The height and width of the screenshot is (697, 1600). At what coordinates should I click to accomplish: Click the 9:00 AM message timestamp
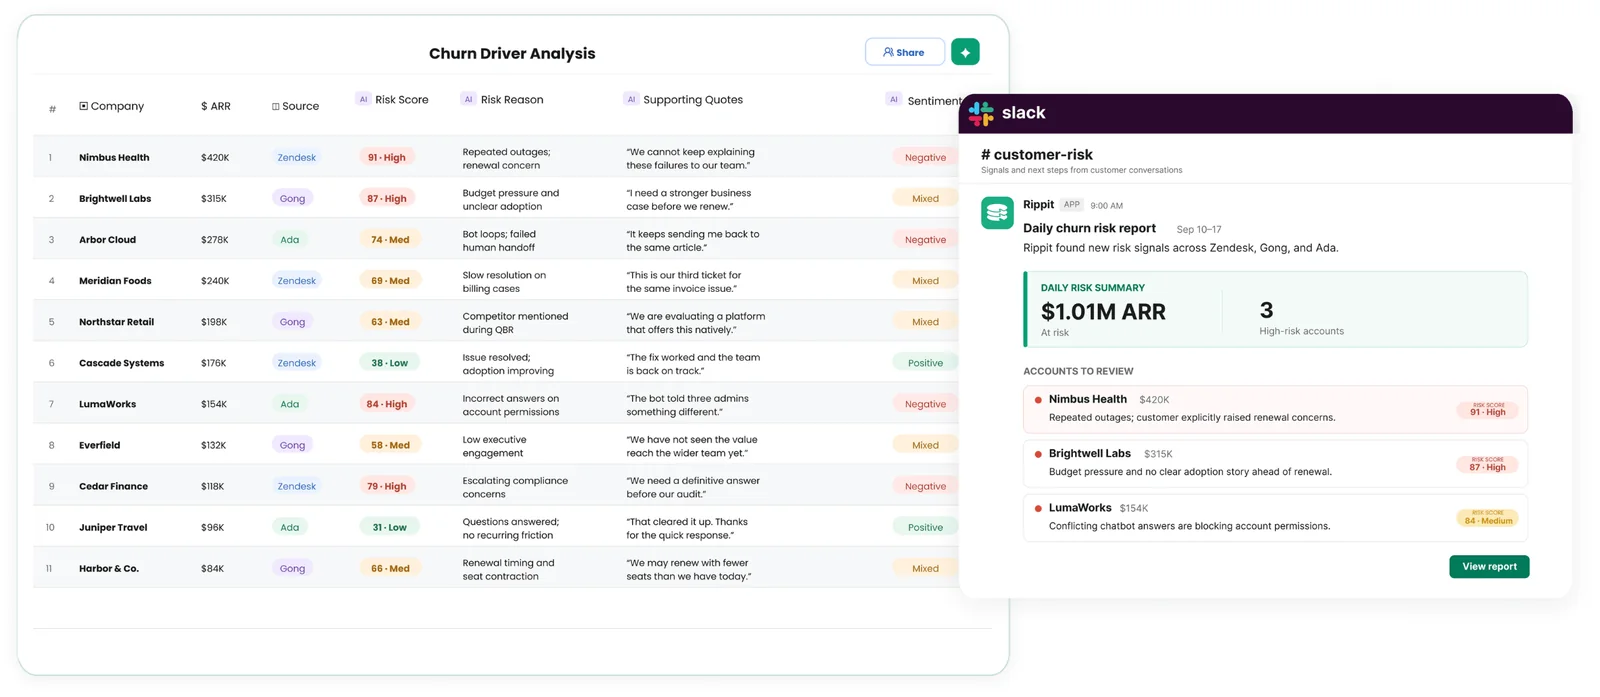click(1106, 205)
